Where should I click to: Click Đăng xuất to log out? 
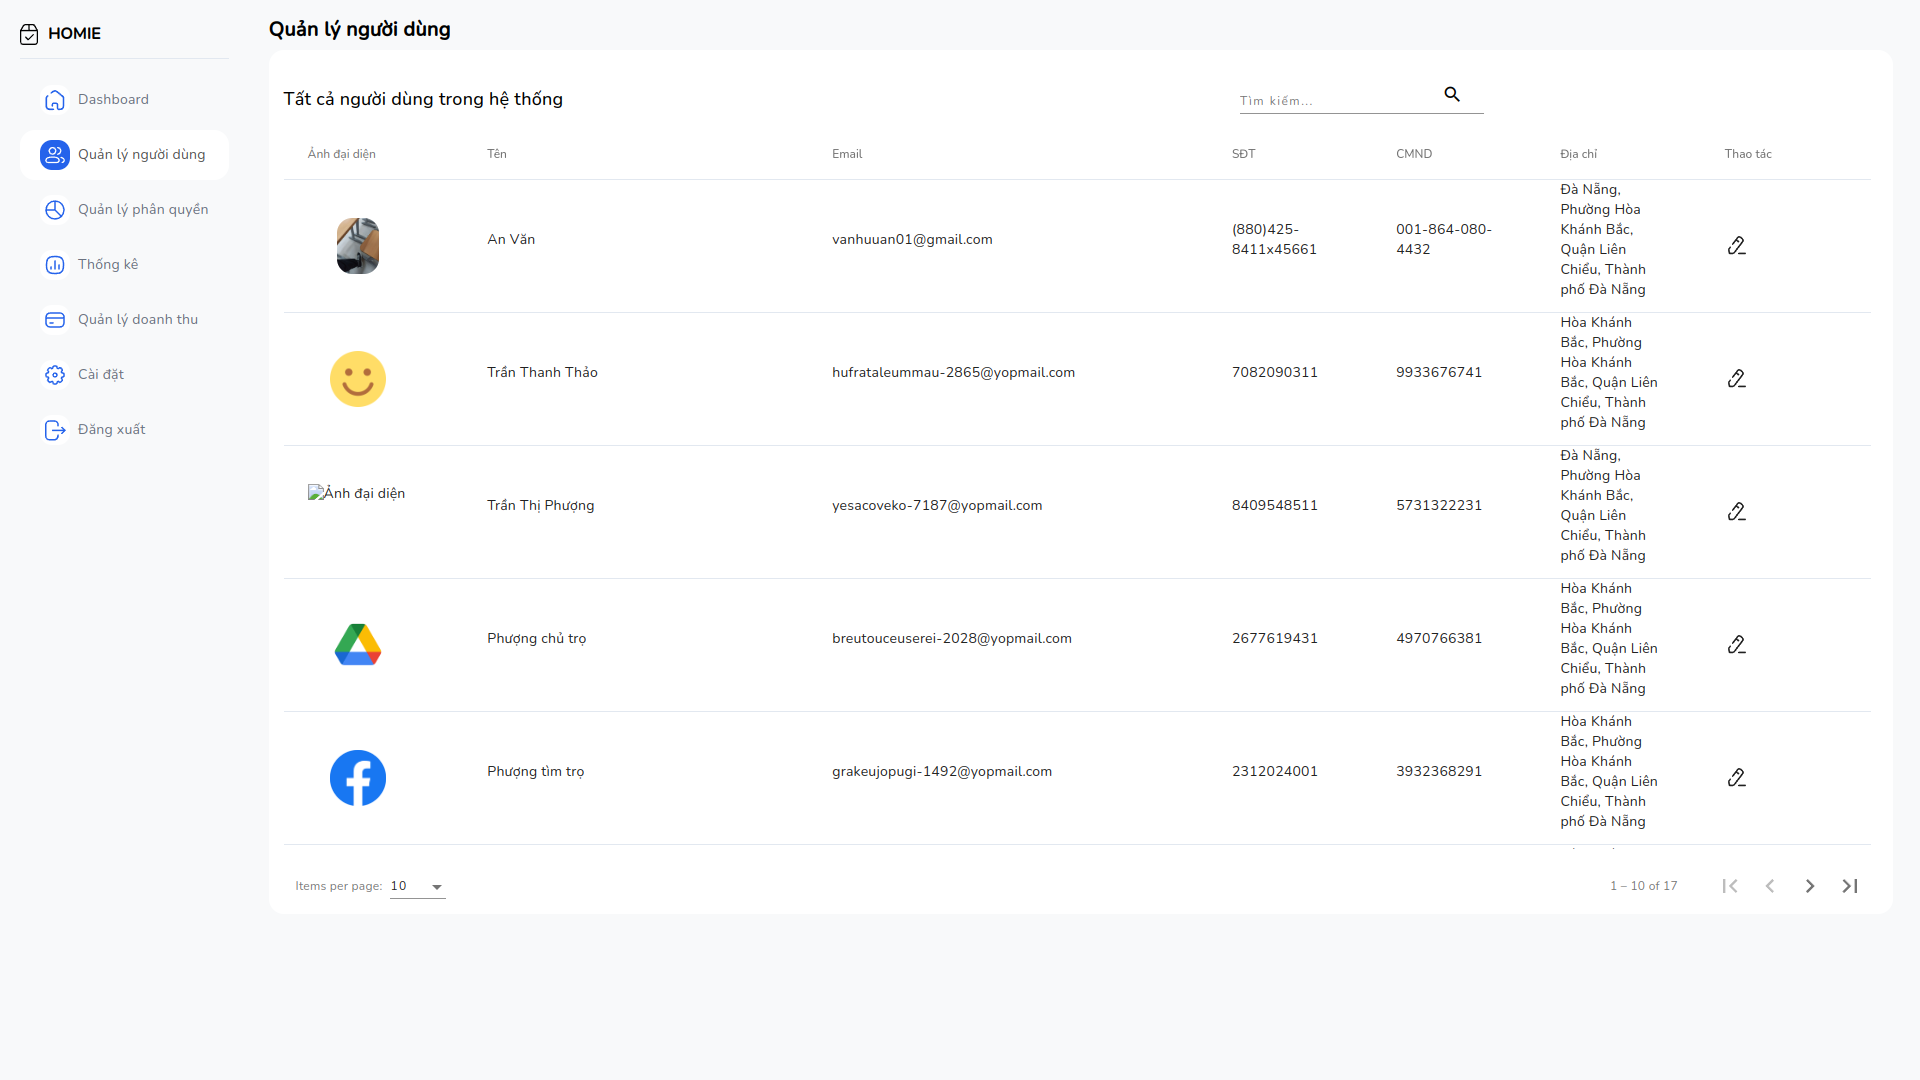(111, 430)
